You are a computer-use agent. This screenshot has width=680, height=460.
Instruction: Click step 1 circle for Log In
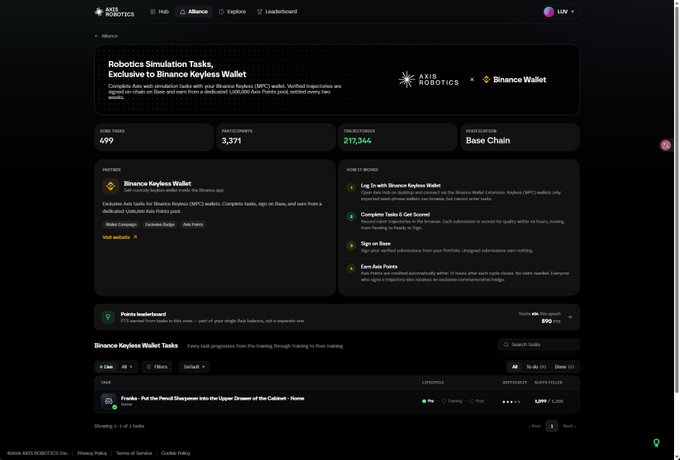tap(351, 188)
